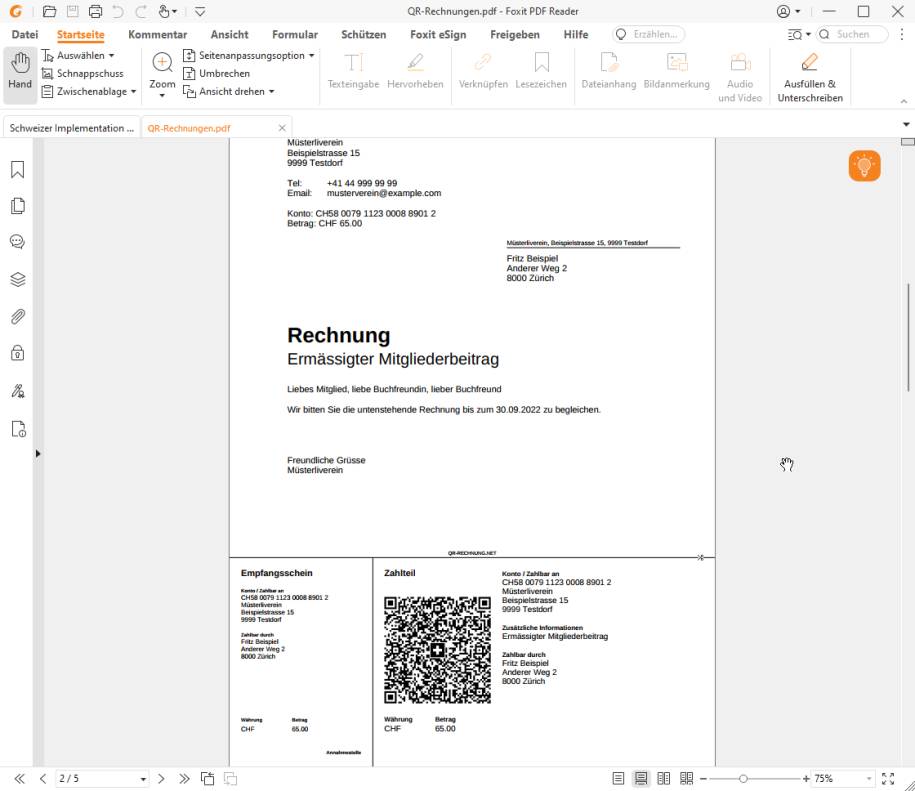Screen dimensions: 915x791
Task: Open the Layers panel
Action: pyautogui.click(x=16, y=279)
